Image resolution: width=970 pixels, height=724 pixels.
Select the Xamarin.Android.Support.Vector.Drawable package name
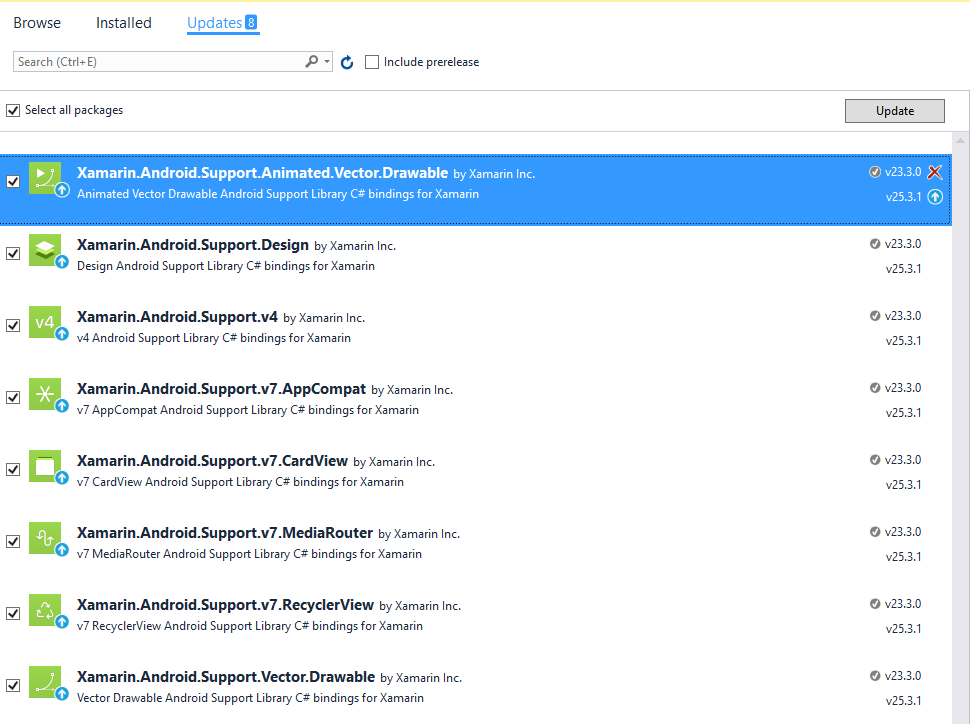(226, 677)
